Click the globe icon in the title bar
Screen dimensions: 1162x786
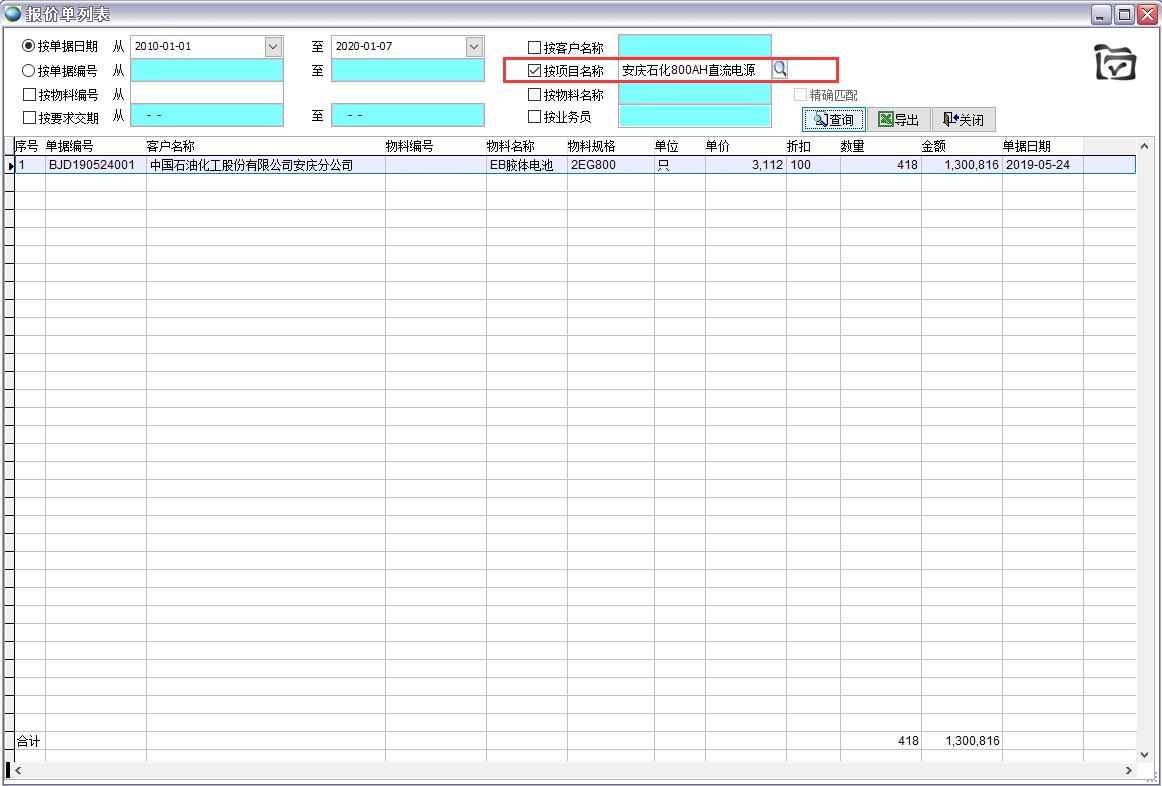coord(12,14)
